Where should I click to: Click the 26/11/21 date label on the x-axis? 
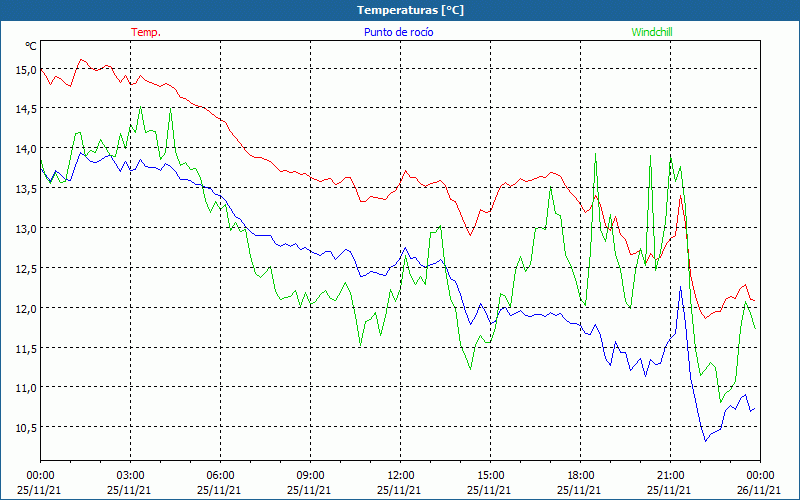click(759, 490)
